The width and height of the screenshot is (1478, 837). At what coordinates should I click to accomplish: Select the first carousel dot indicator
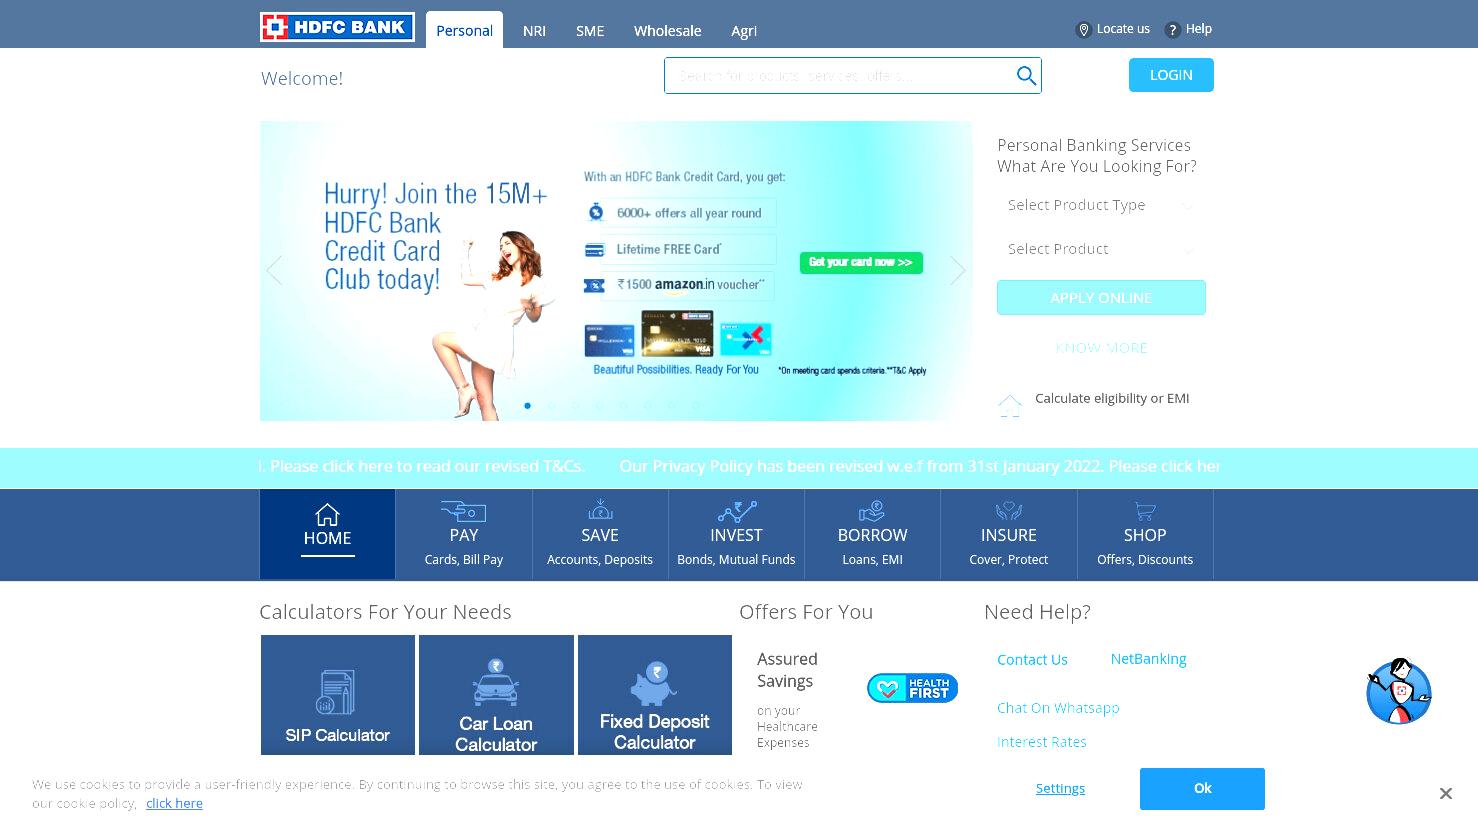click(527, 405)
